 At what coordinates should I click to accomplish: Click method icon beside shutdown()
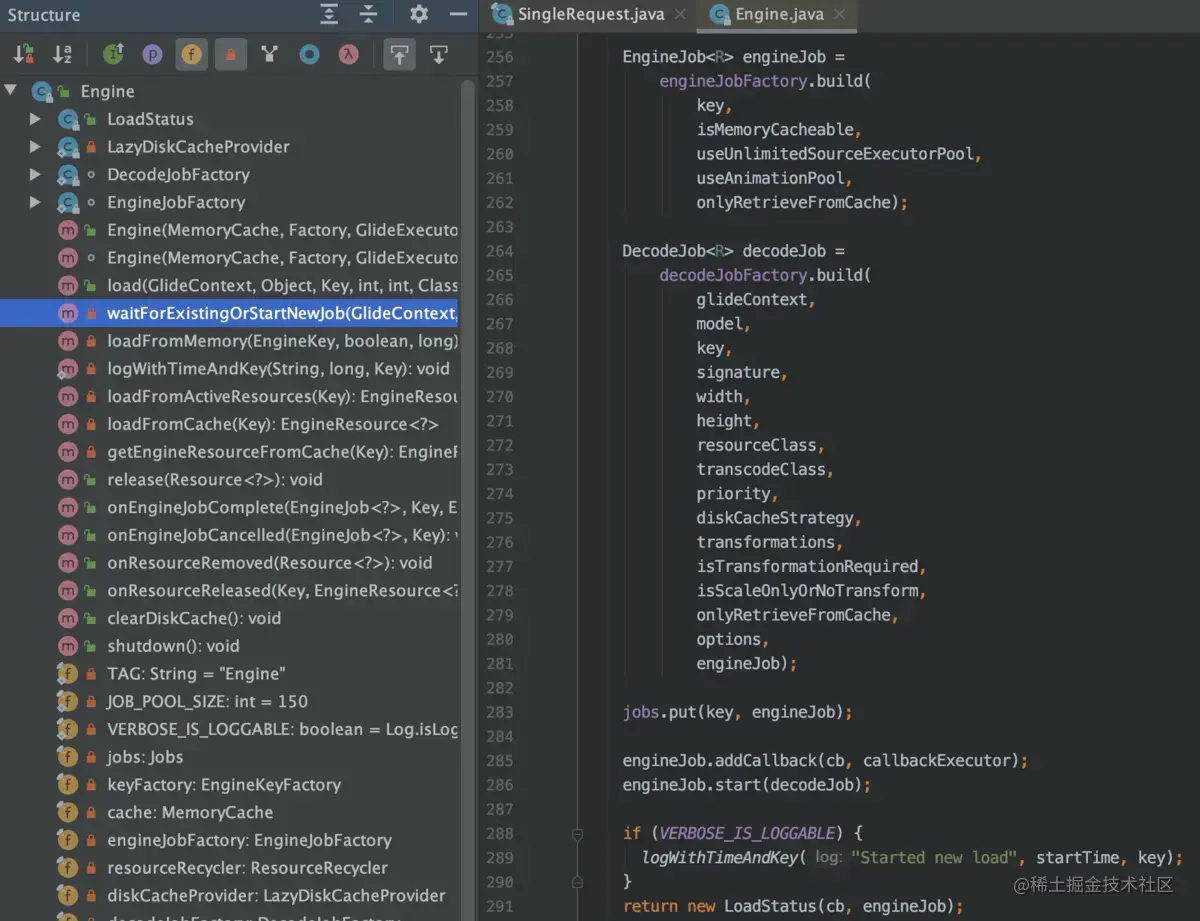click(67, 646)
